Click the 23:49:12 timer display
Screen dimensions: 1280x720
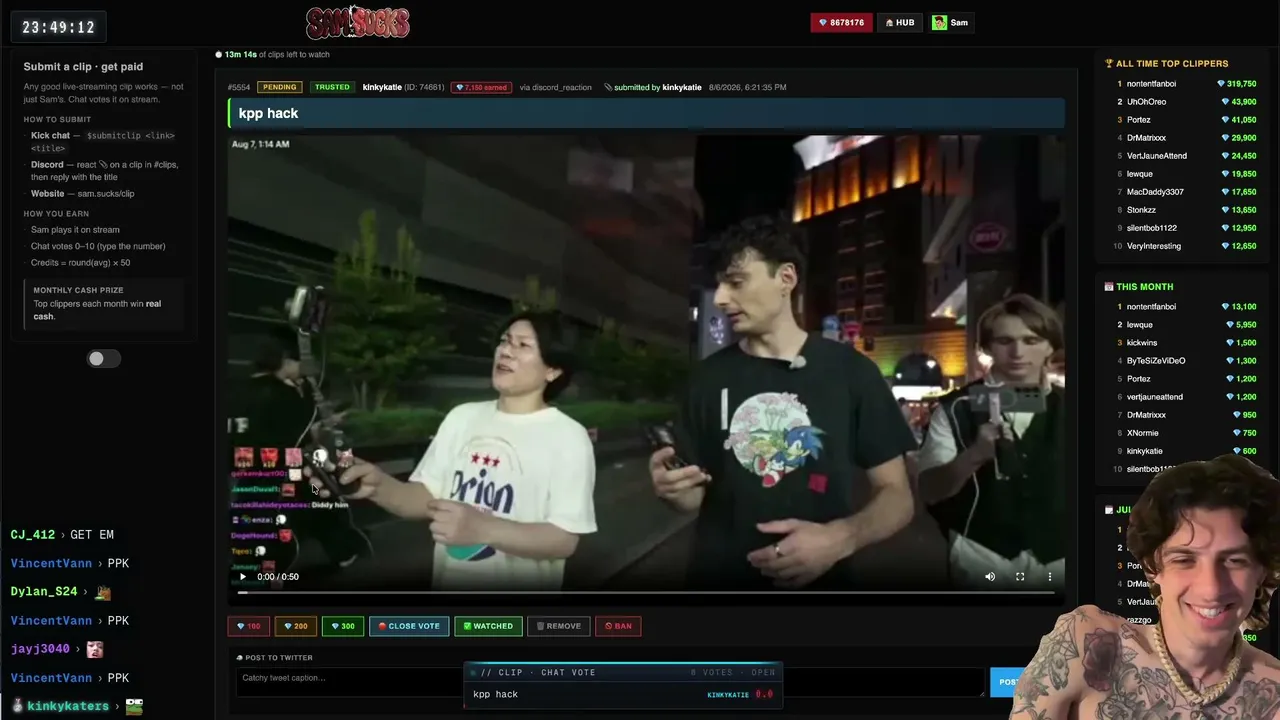59,27
